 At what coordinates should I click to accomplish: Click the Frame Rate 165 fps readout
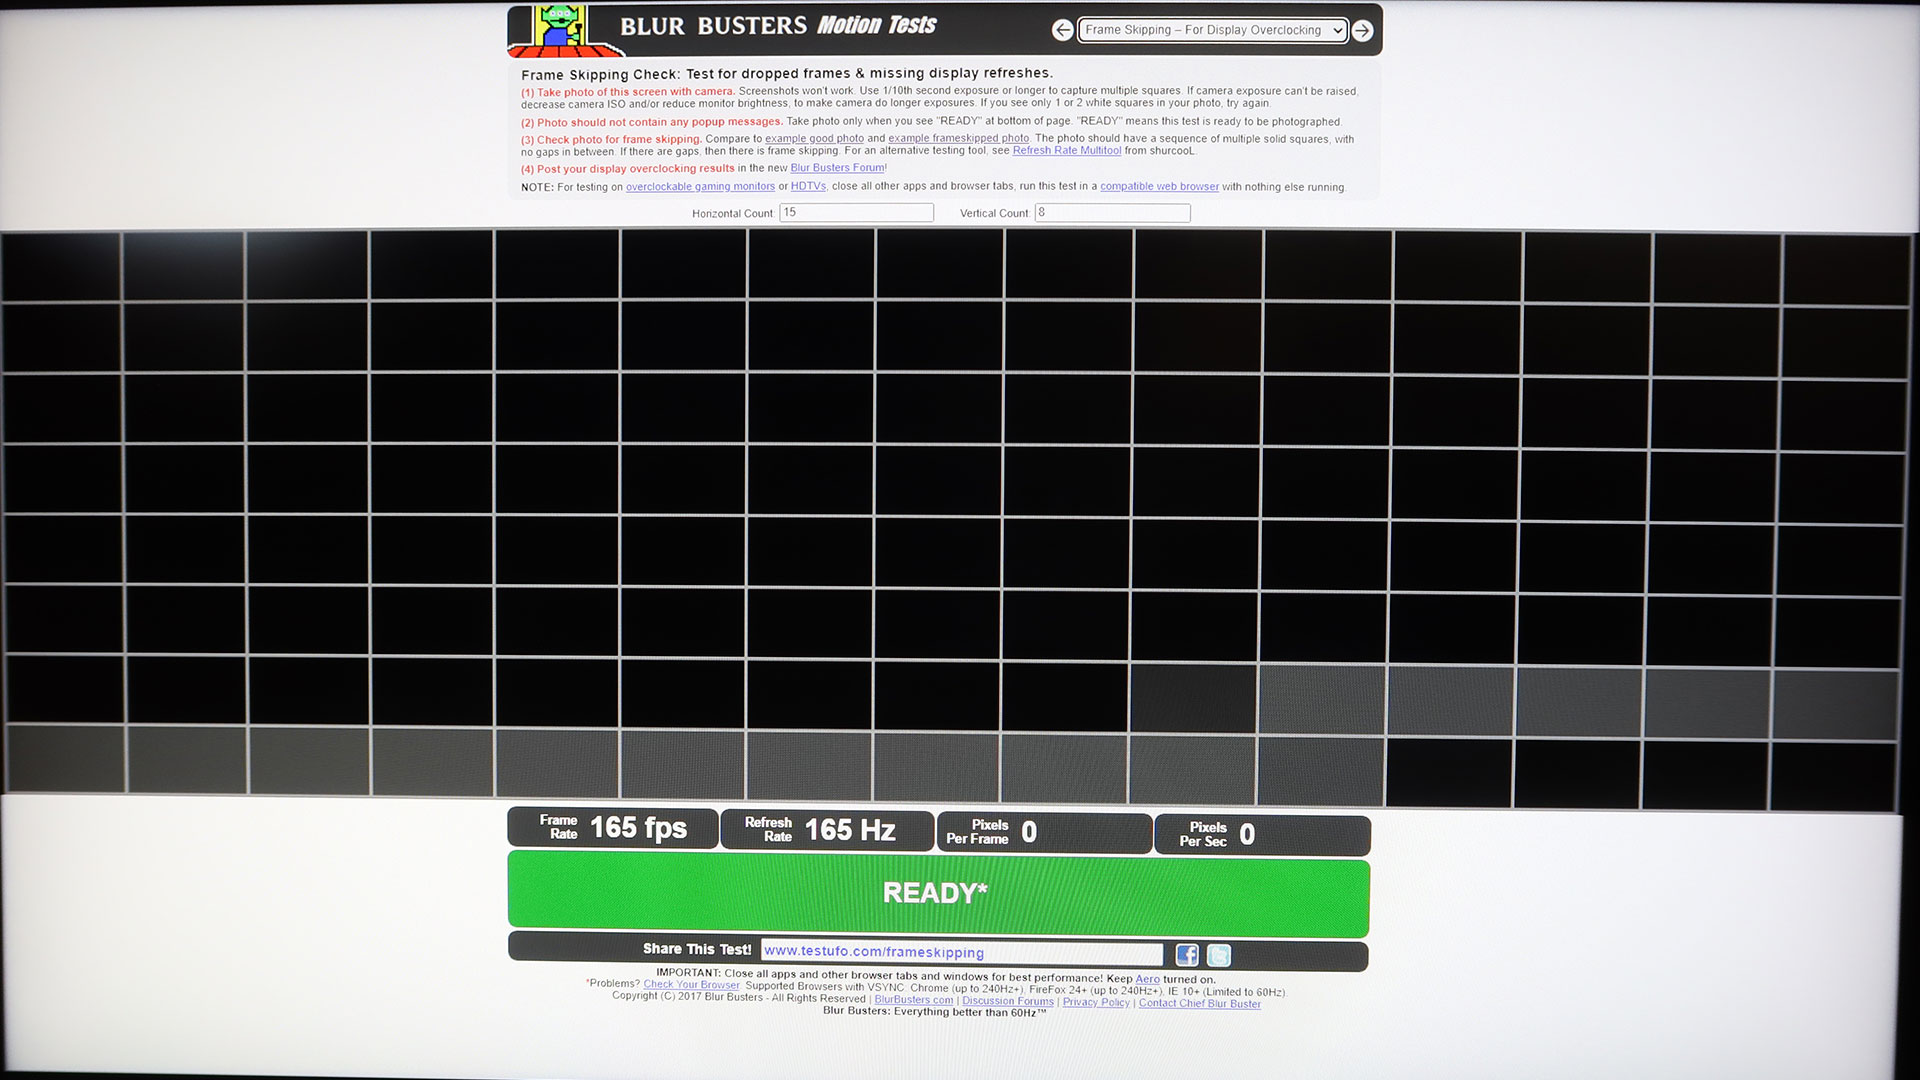[613, 828]
